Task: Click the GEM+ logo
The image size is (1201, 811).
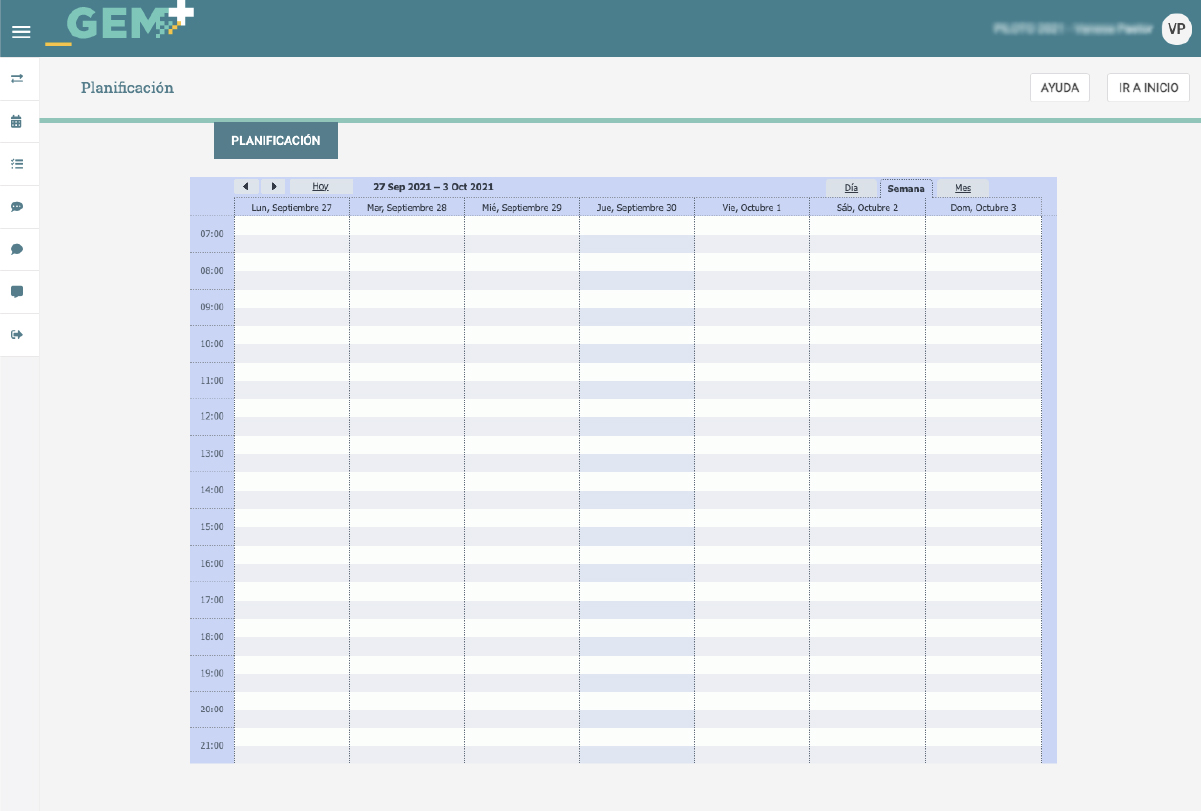Action: click(120, 25)
